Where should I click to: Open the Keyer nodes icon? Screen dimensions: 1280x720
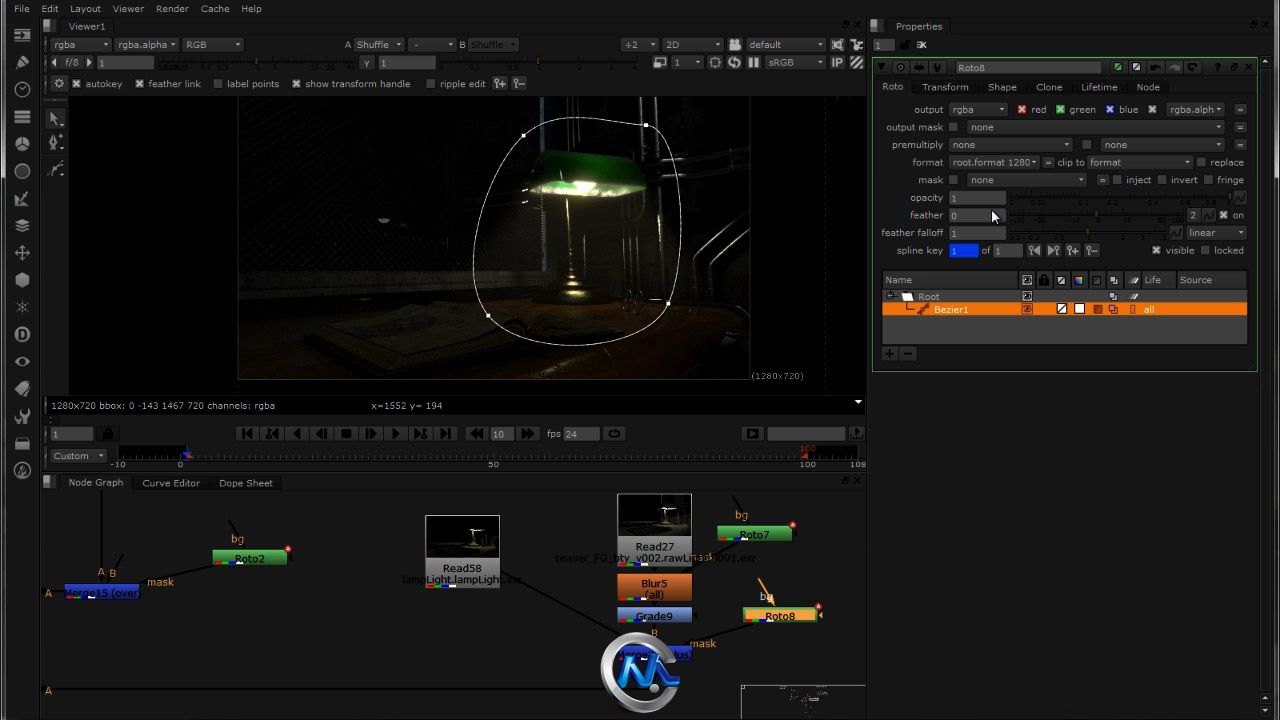click(22, 198)
